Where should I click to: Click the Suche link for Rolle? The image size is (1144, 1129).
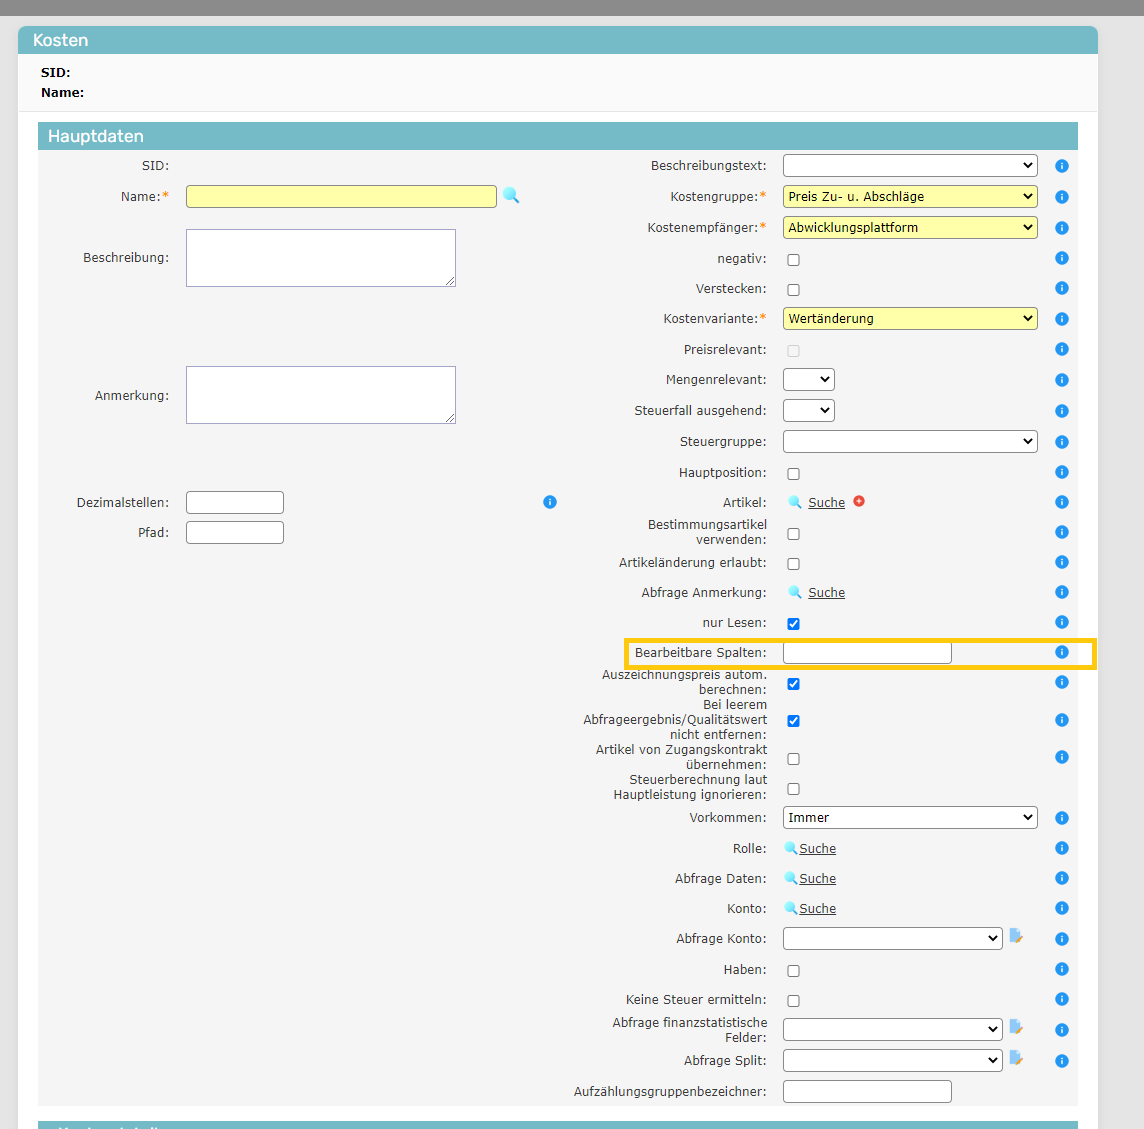pos(817,849)
